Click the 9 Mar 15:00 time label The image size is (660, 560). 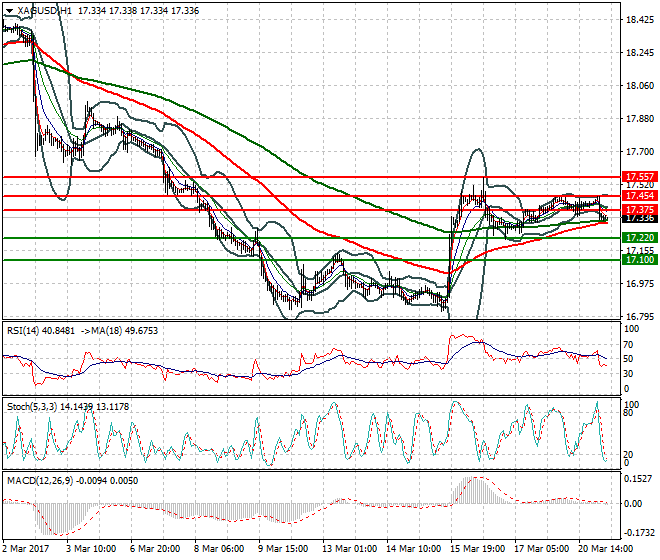283,549
